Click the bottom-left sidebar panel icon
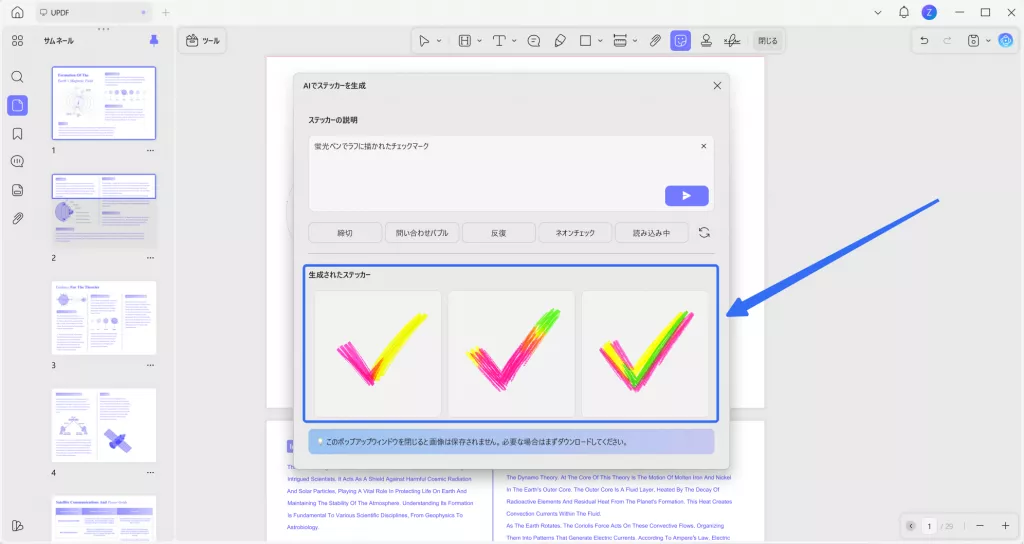Viewport: 1024px width, 544px height. pyautogui.click(x=18, y=526)
